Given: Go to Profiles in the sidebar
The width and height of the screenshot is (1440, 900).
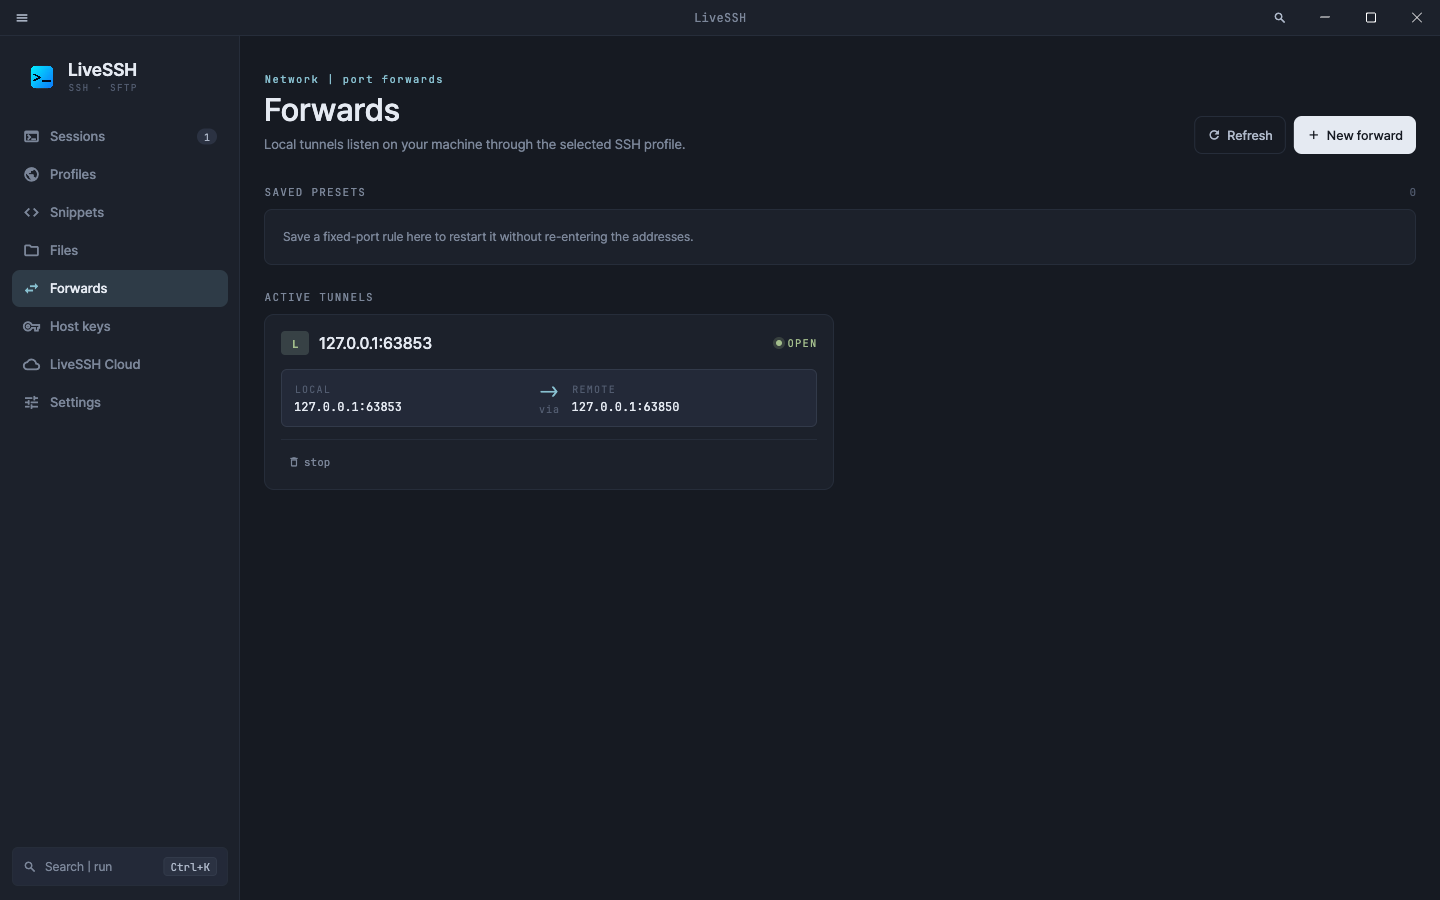Looking at the screenshot, I should point(120,175).
